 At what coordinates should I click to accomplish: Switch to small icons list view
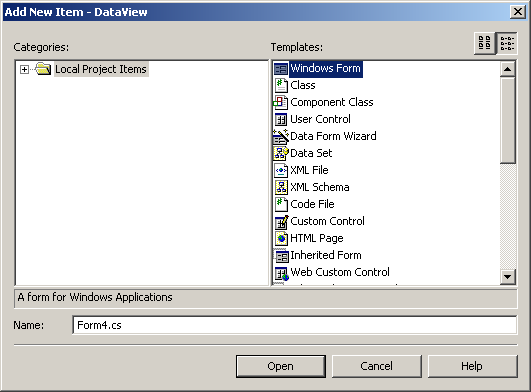point(507,43)
